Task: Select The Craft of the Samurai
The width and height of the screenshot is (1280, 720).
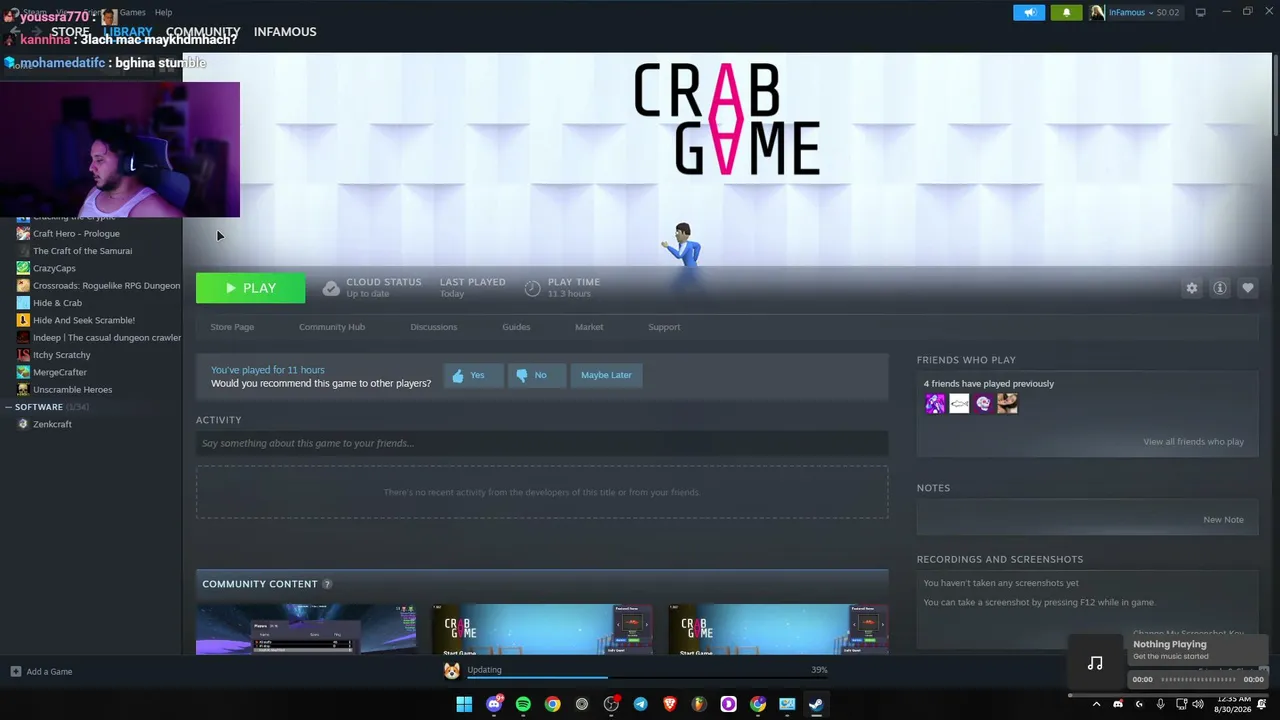Action: tap(82, 251)
